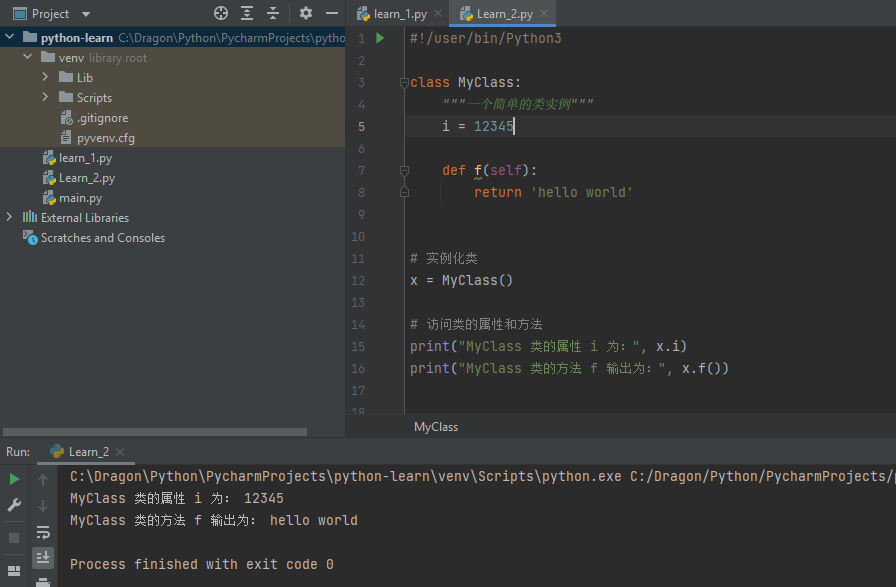Collapse all nodes in the Project tree
Viewport: 896px width, 587px height.
[x=272, y=13]
